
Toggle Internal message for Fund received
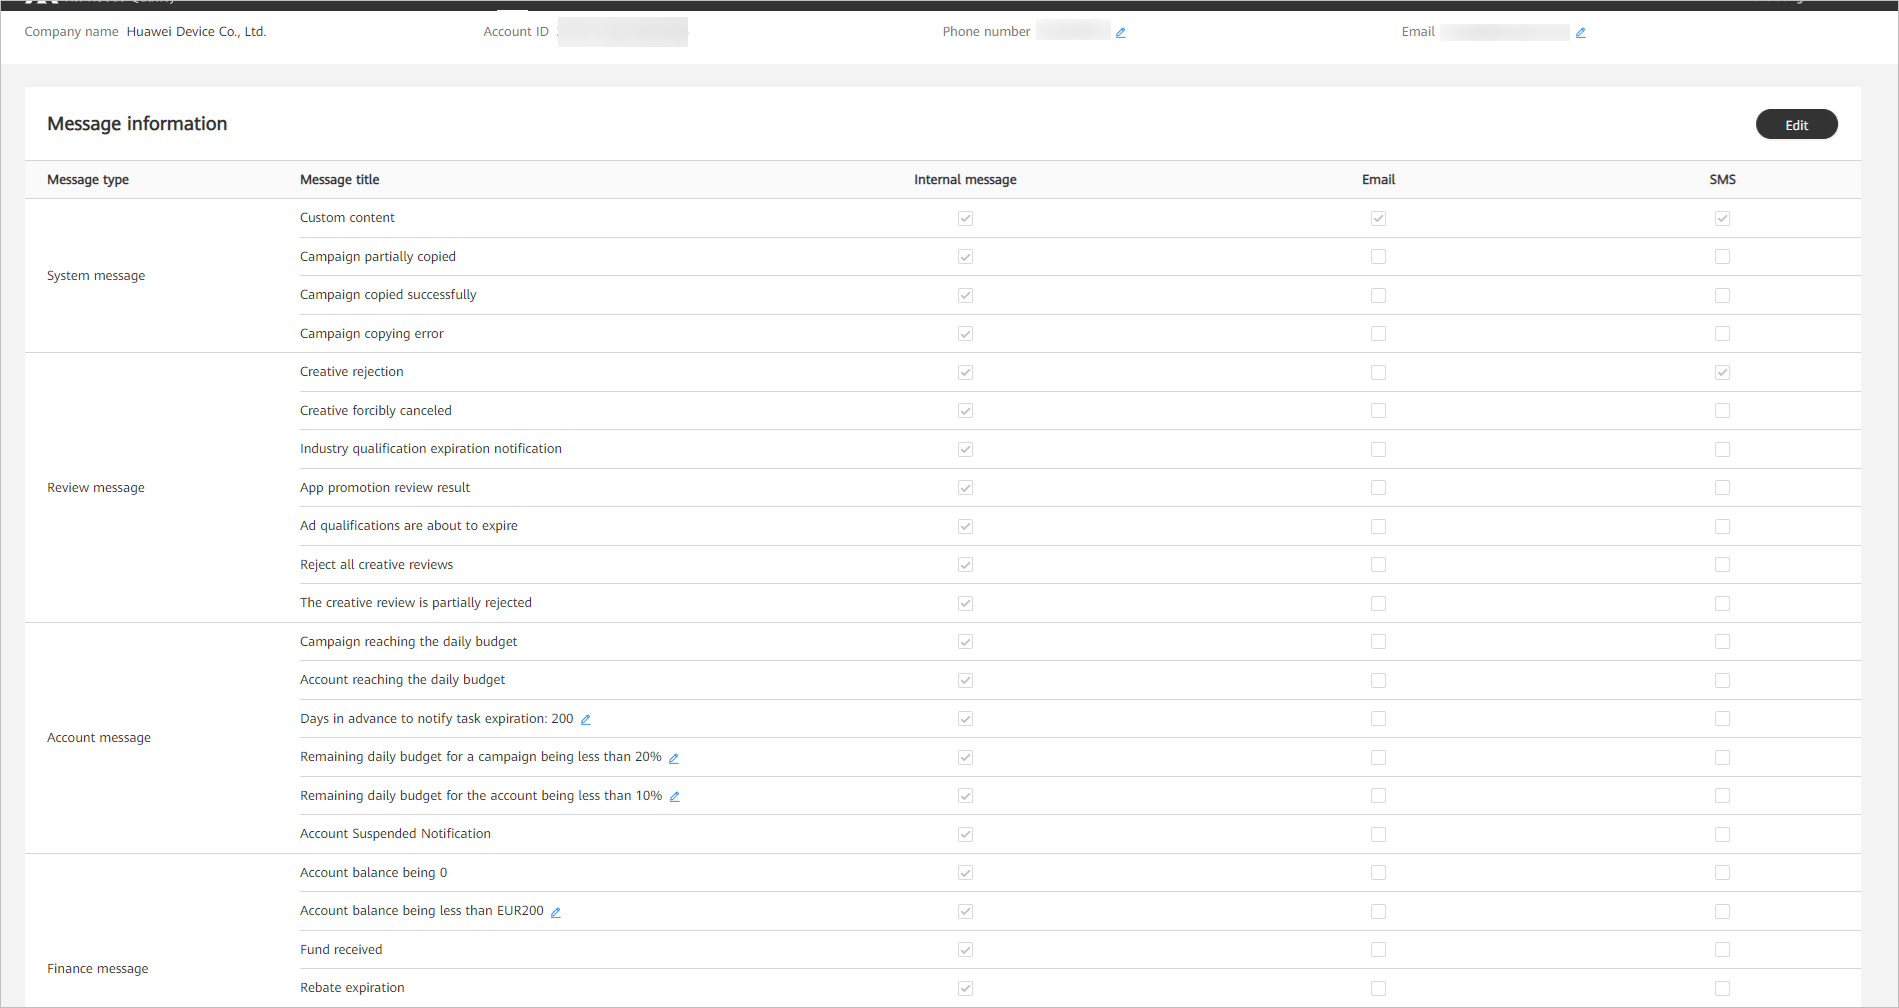965,949
